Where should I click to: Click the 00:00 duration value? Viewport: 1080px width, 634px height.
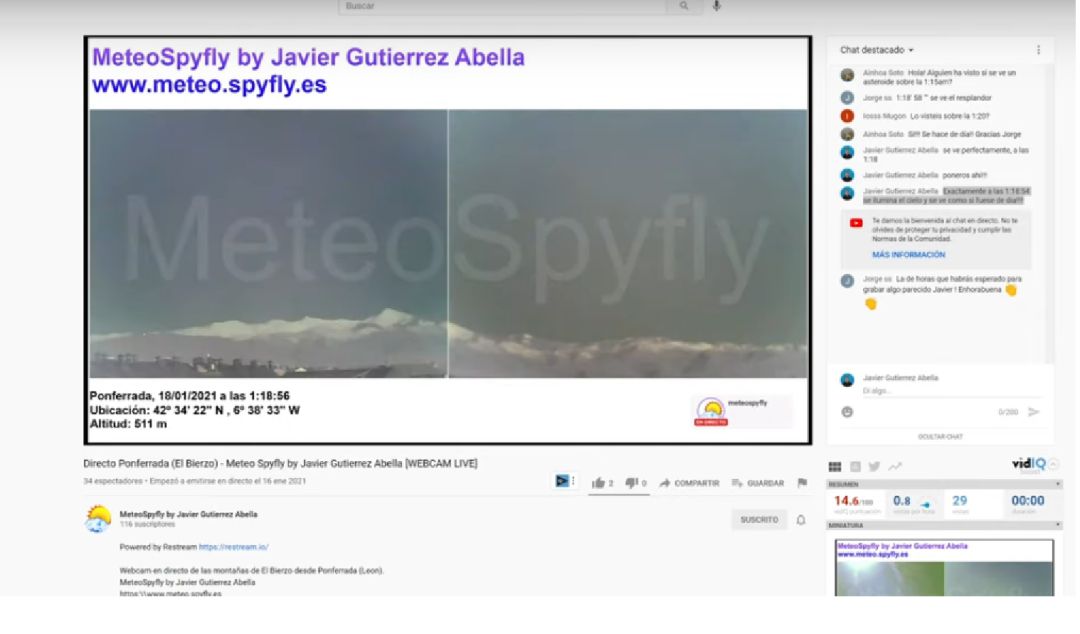(1028, 501)
